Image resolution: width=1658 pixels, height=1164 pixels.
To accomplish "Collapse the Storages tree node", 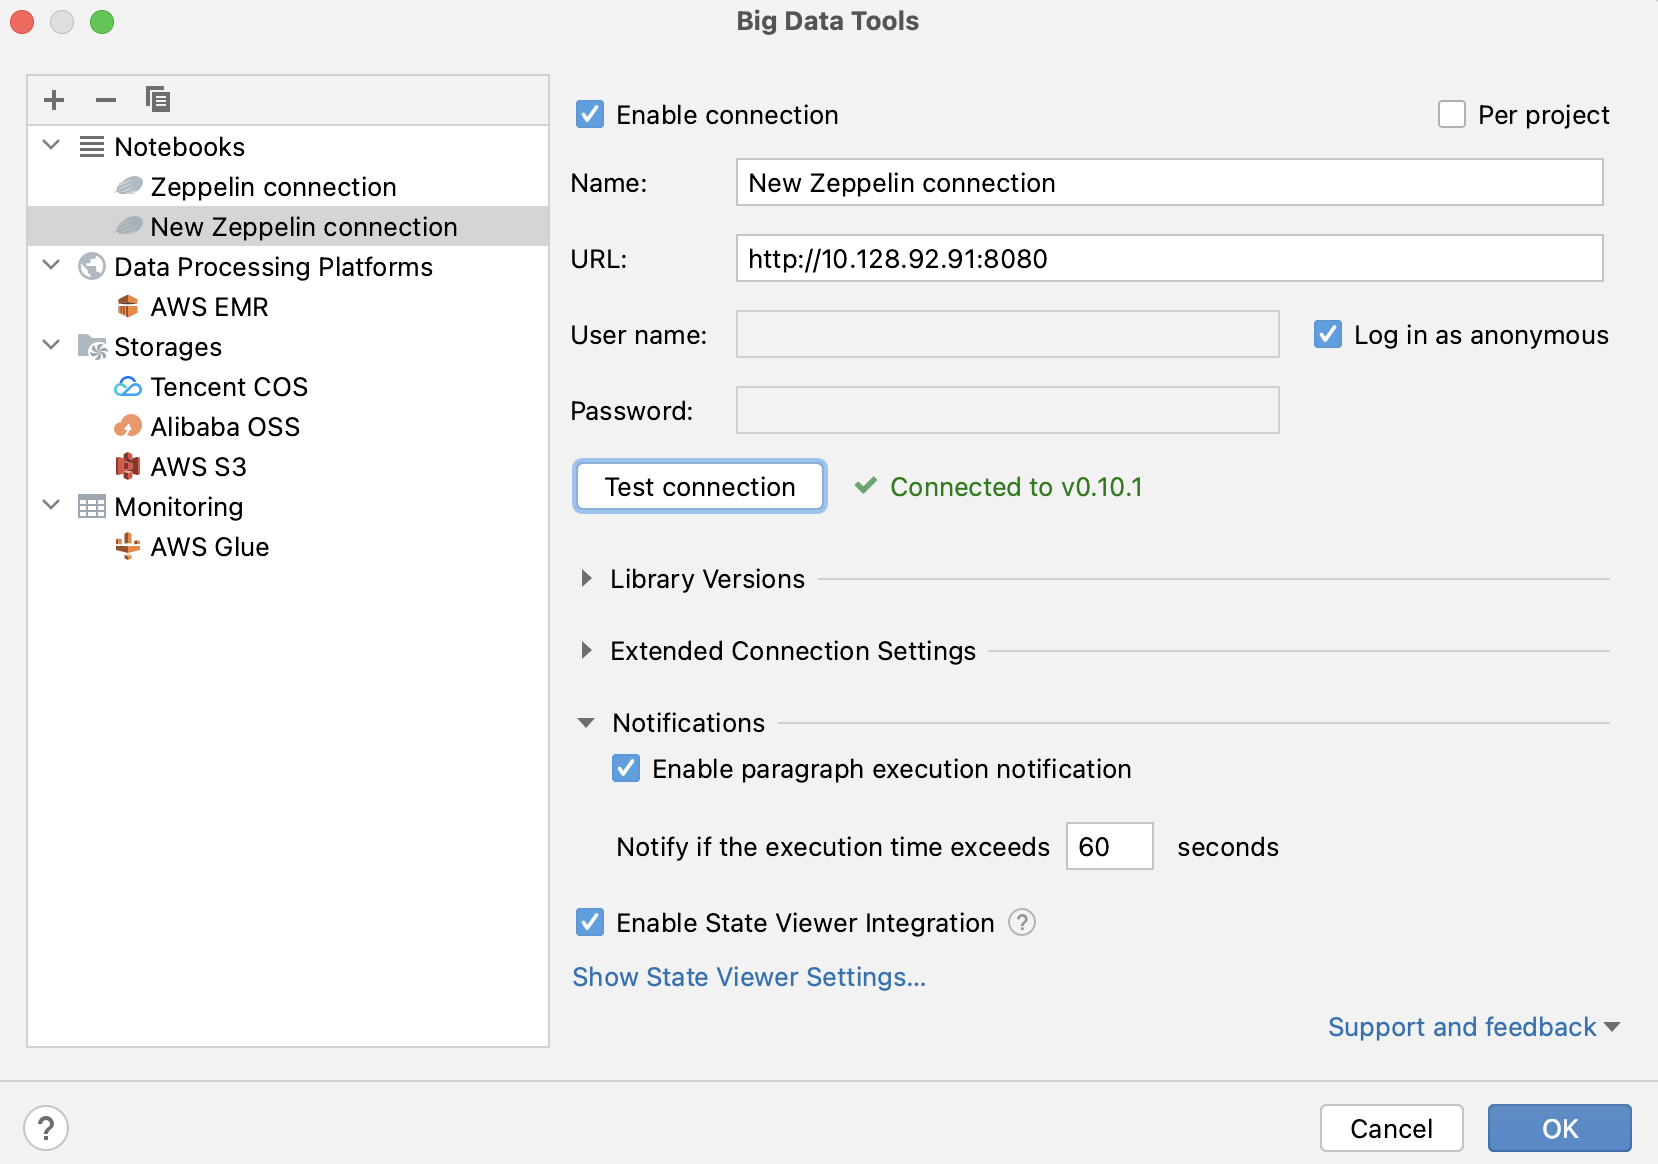I will tap(52, 346).
